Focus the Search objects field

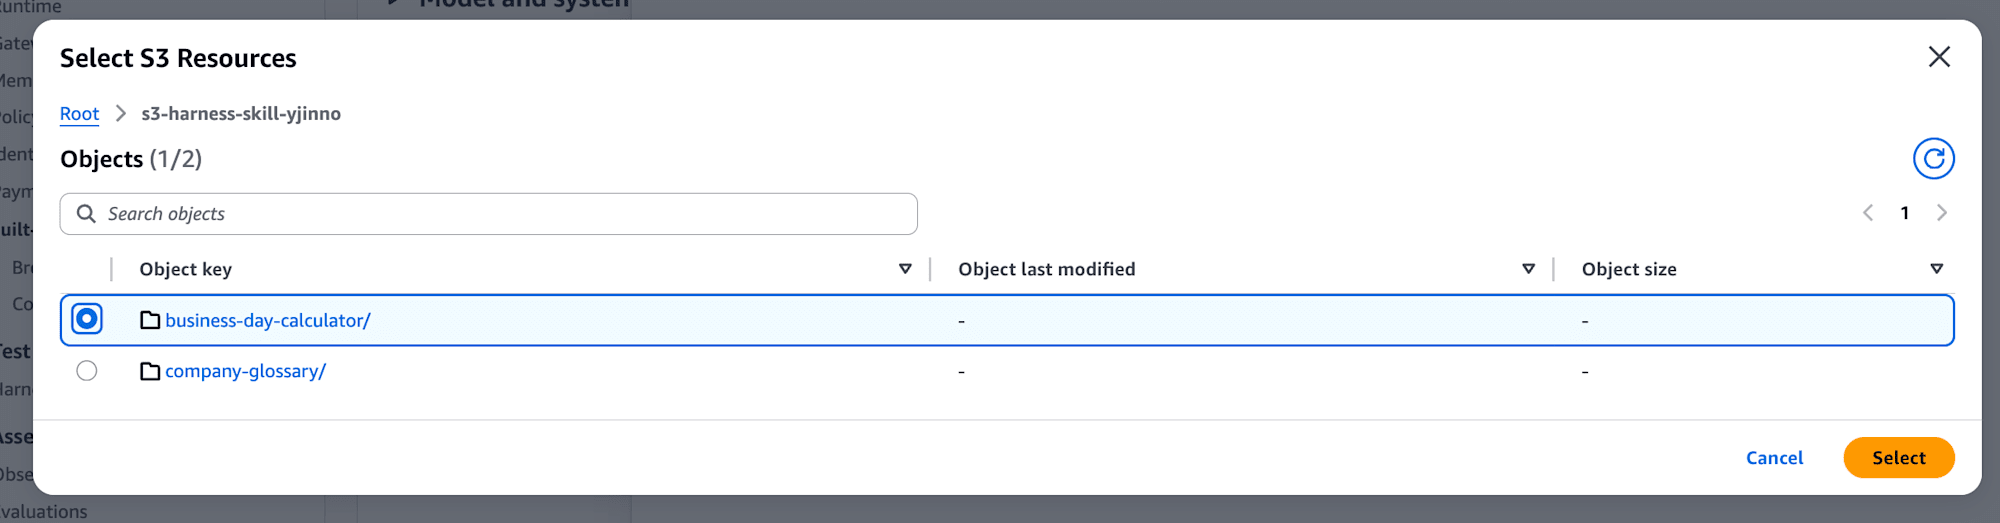point(488,214)
